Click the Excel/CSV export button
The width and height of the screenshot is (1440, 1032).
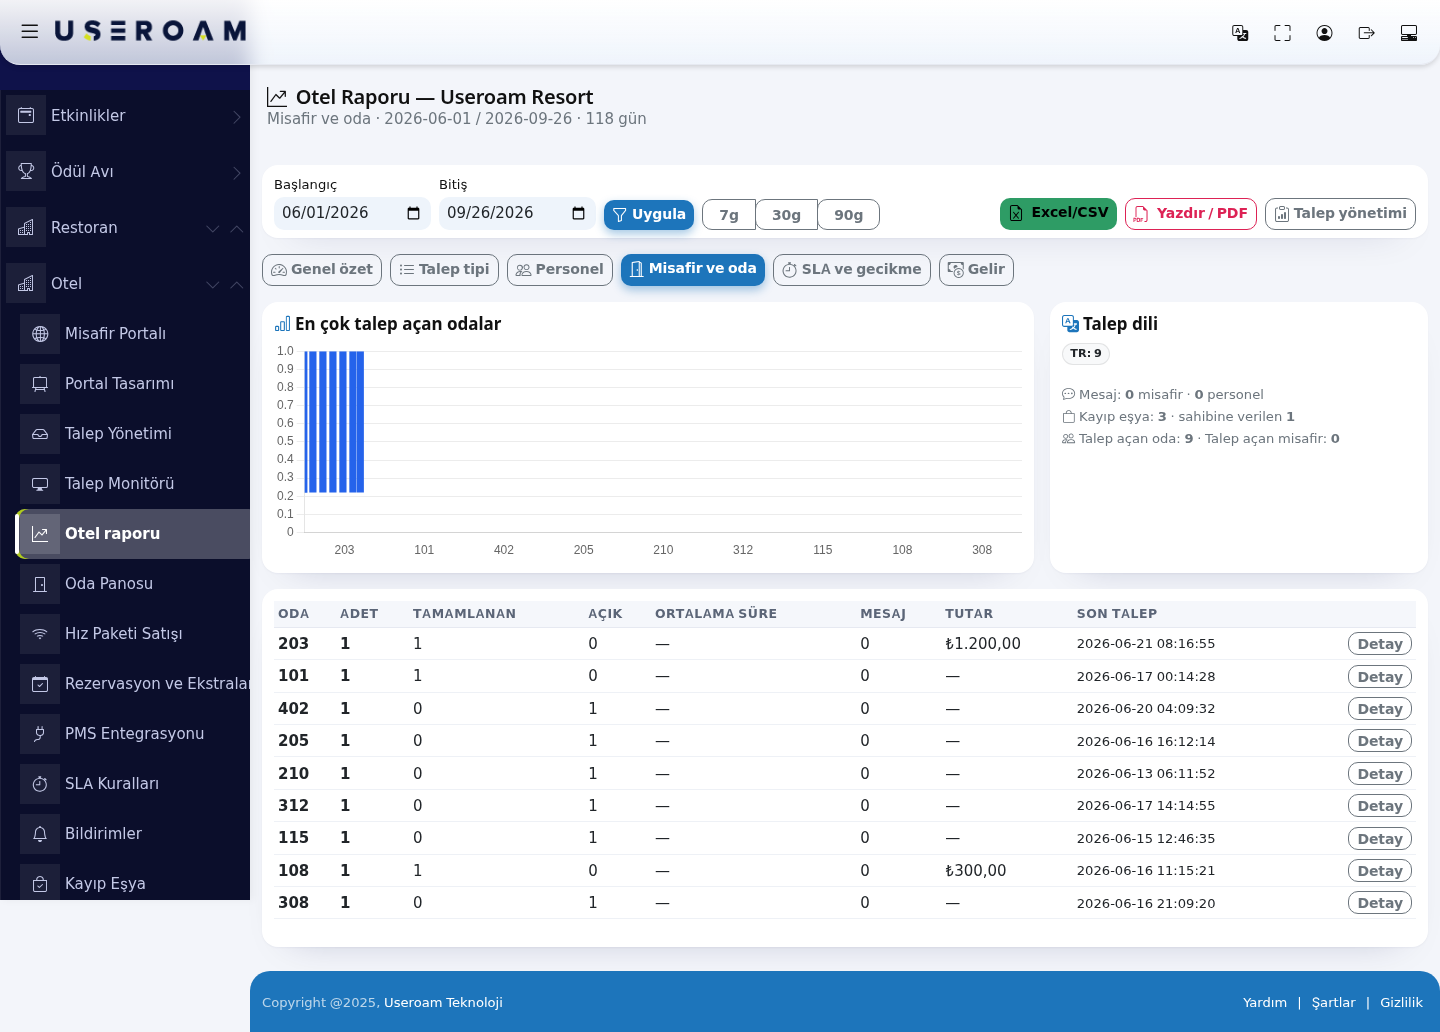[1058, 214]
